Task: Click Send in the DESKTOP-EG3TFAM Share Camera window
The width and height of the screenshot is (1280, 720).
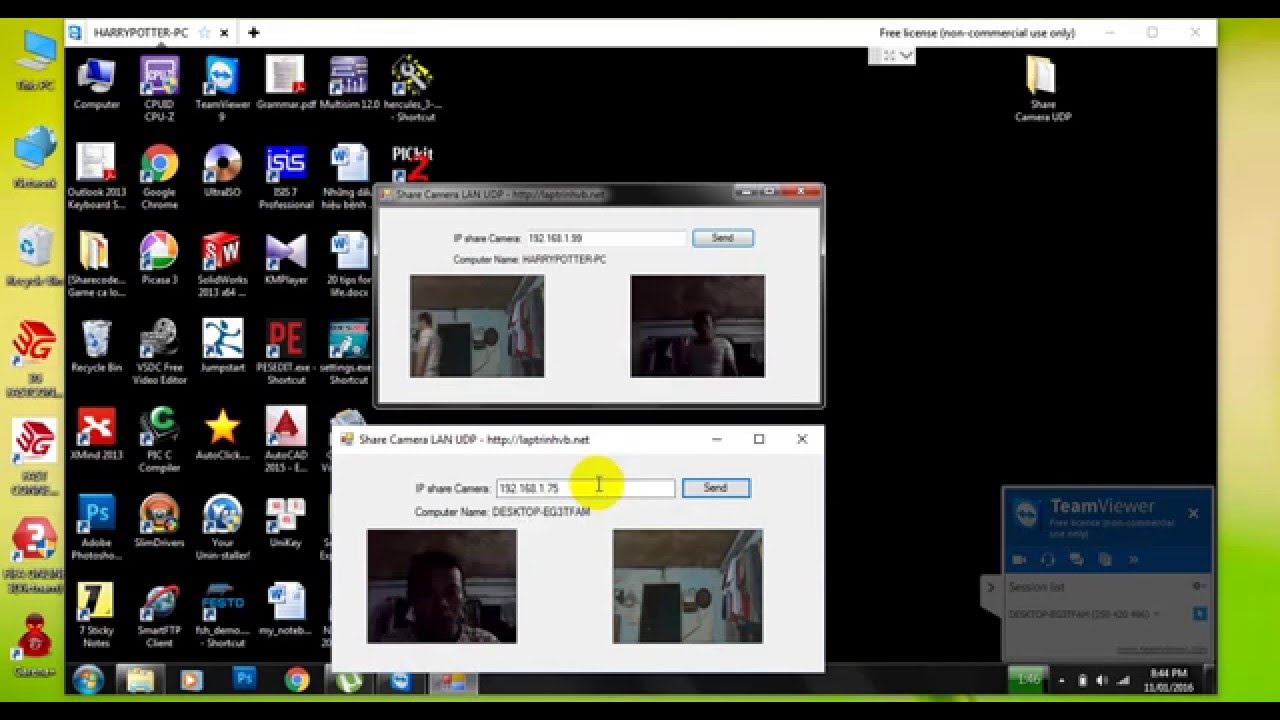Action: [x=715, y=488]
